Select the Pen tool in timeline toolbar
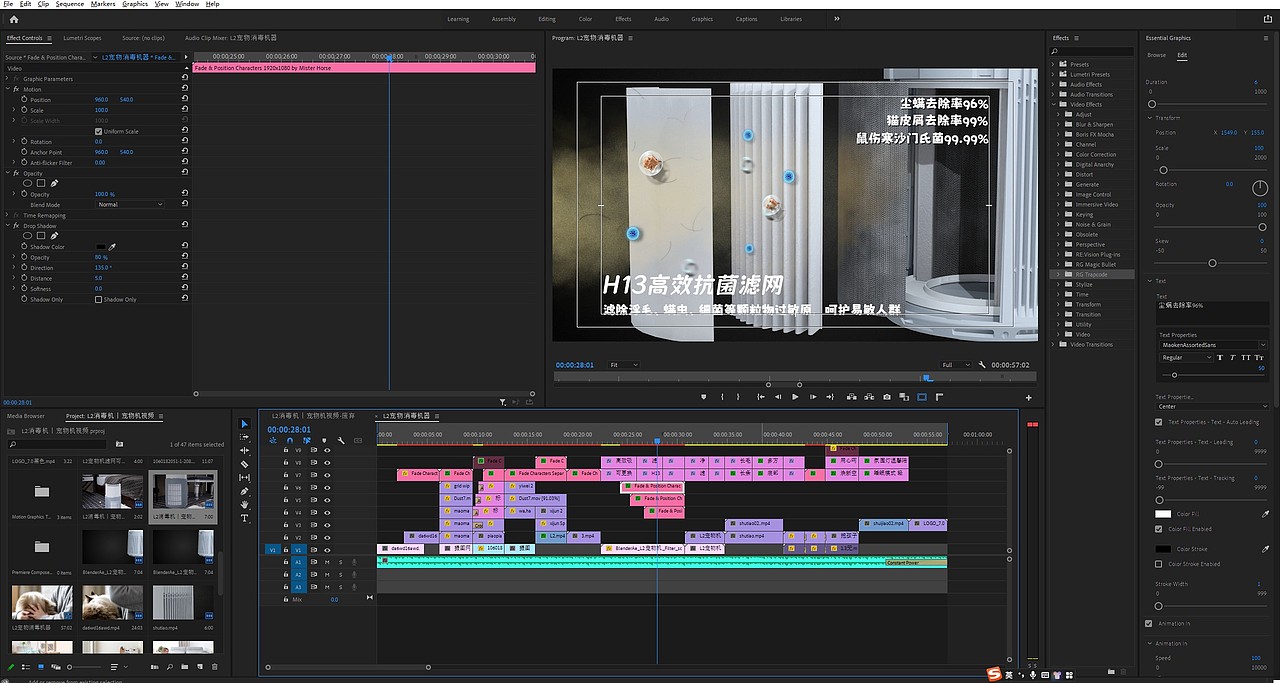1280x683 pixels. click(x=245, y=491)
